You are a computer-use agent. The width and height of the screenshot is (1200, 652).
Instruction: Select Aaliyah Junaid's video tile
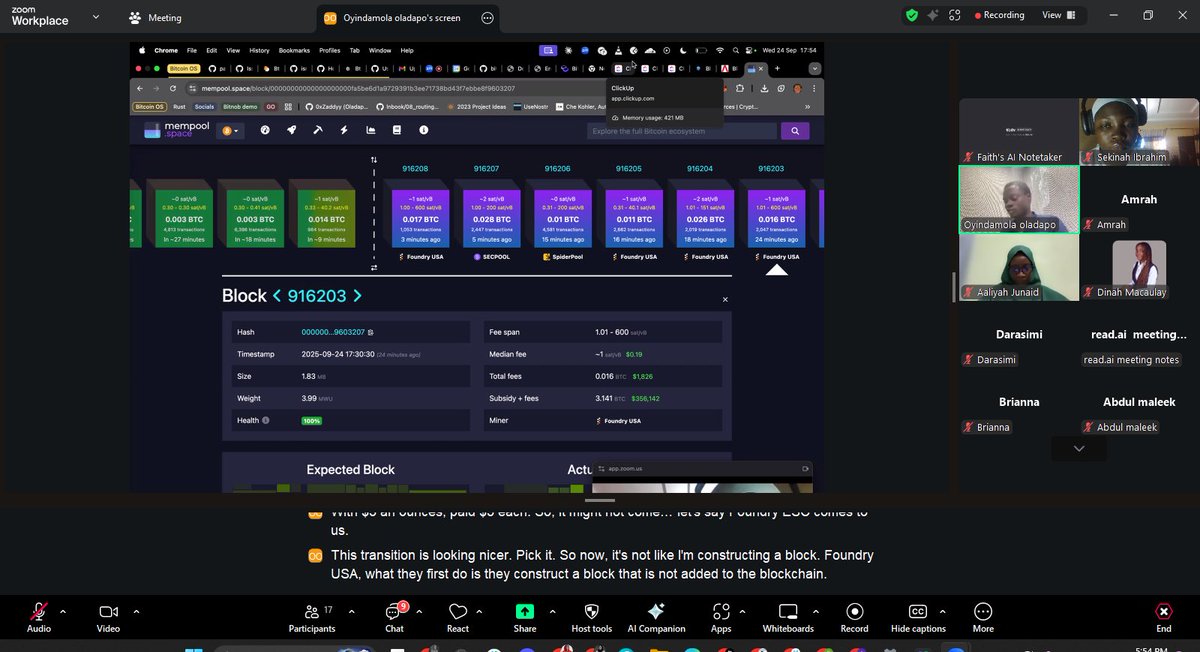click(1019, 267)
